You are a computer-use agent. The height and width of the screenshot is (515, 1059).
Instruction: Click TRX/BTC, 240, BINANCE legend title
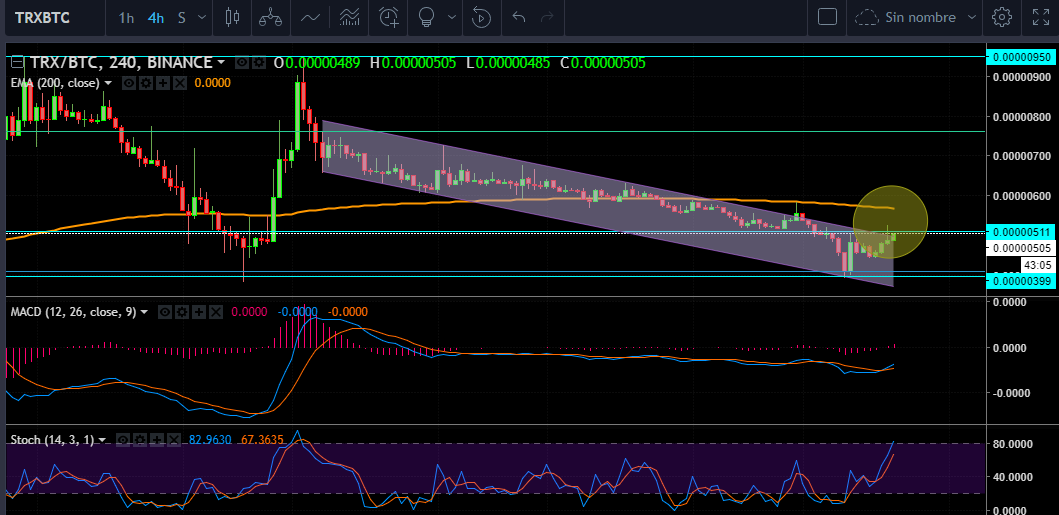(x=120, y=63)
